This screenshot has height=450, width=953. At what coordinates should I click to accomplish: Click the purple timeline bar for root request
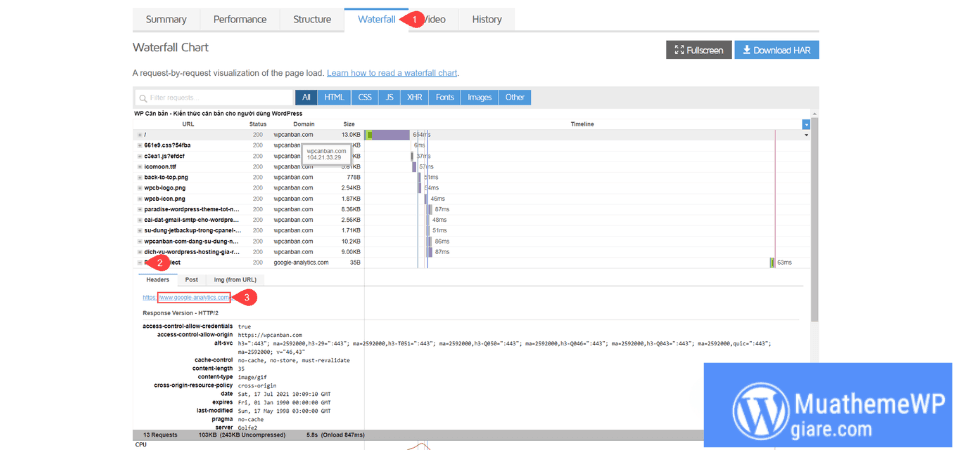pos(390,134)
